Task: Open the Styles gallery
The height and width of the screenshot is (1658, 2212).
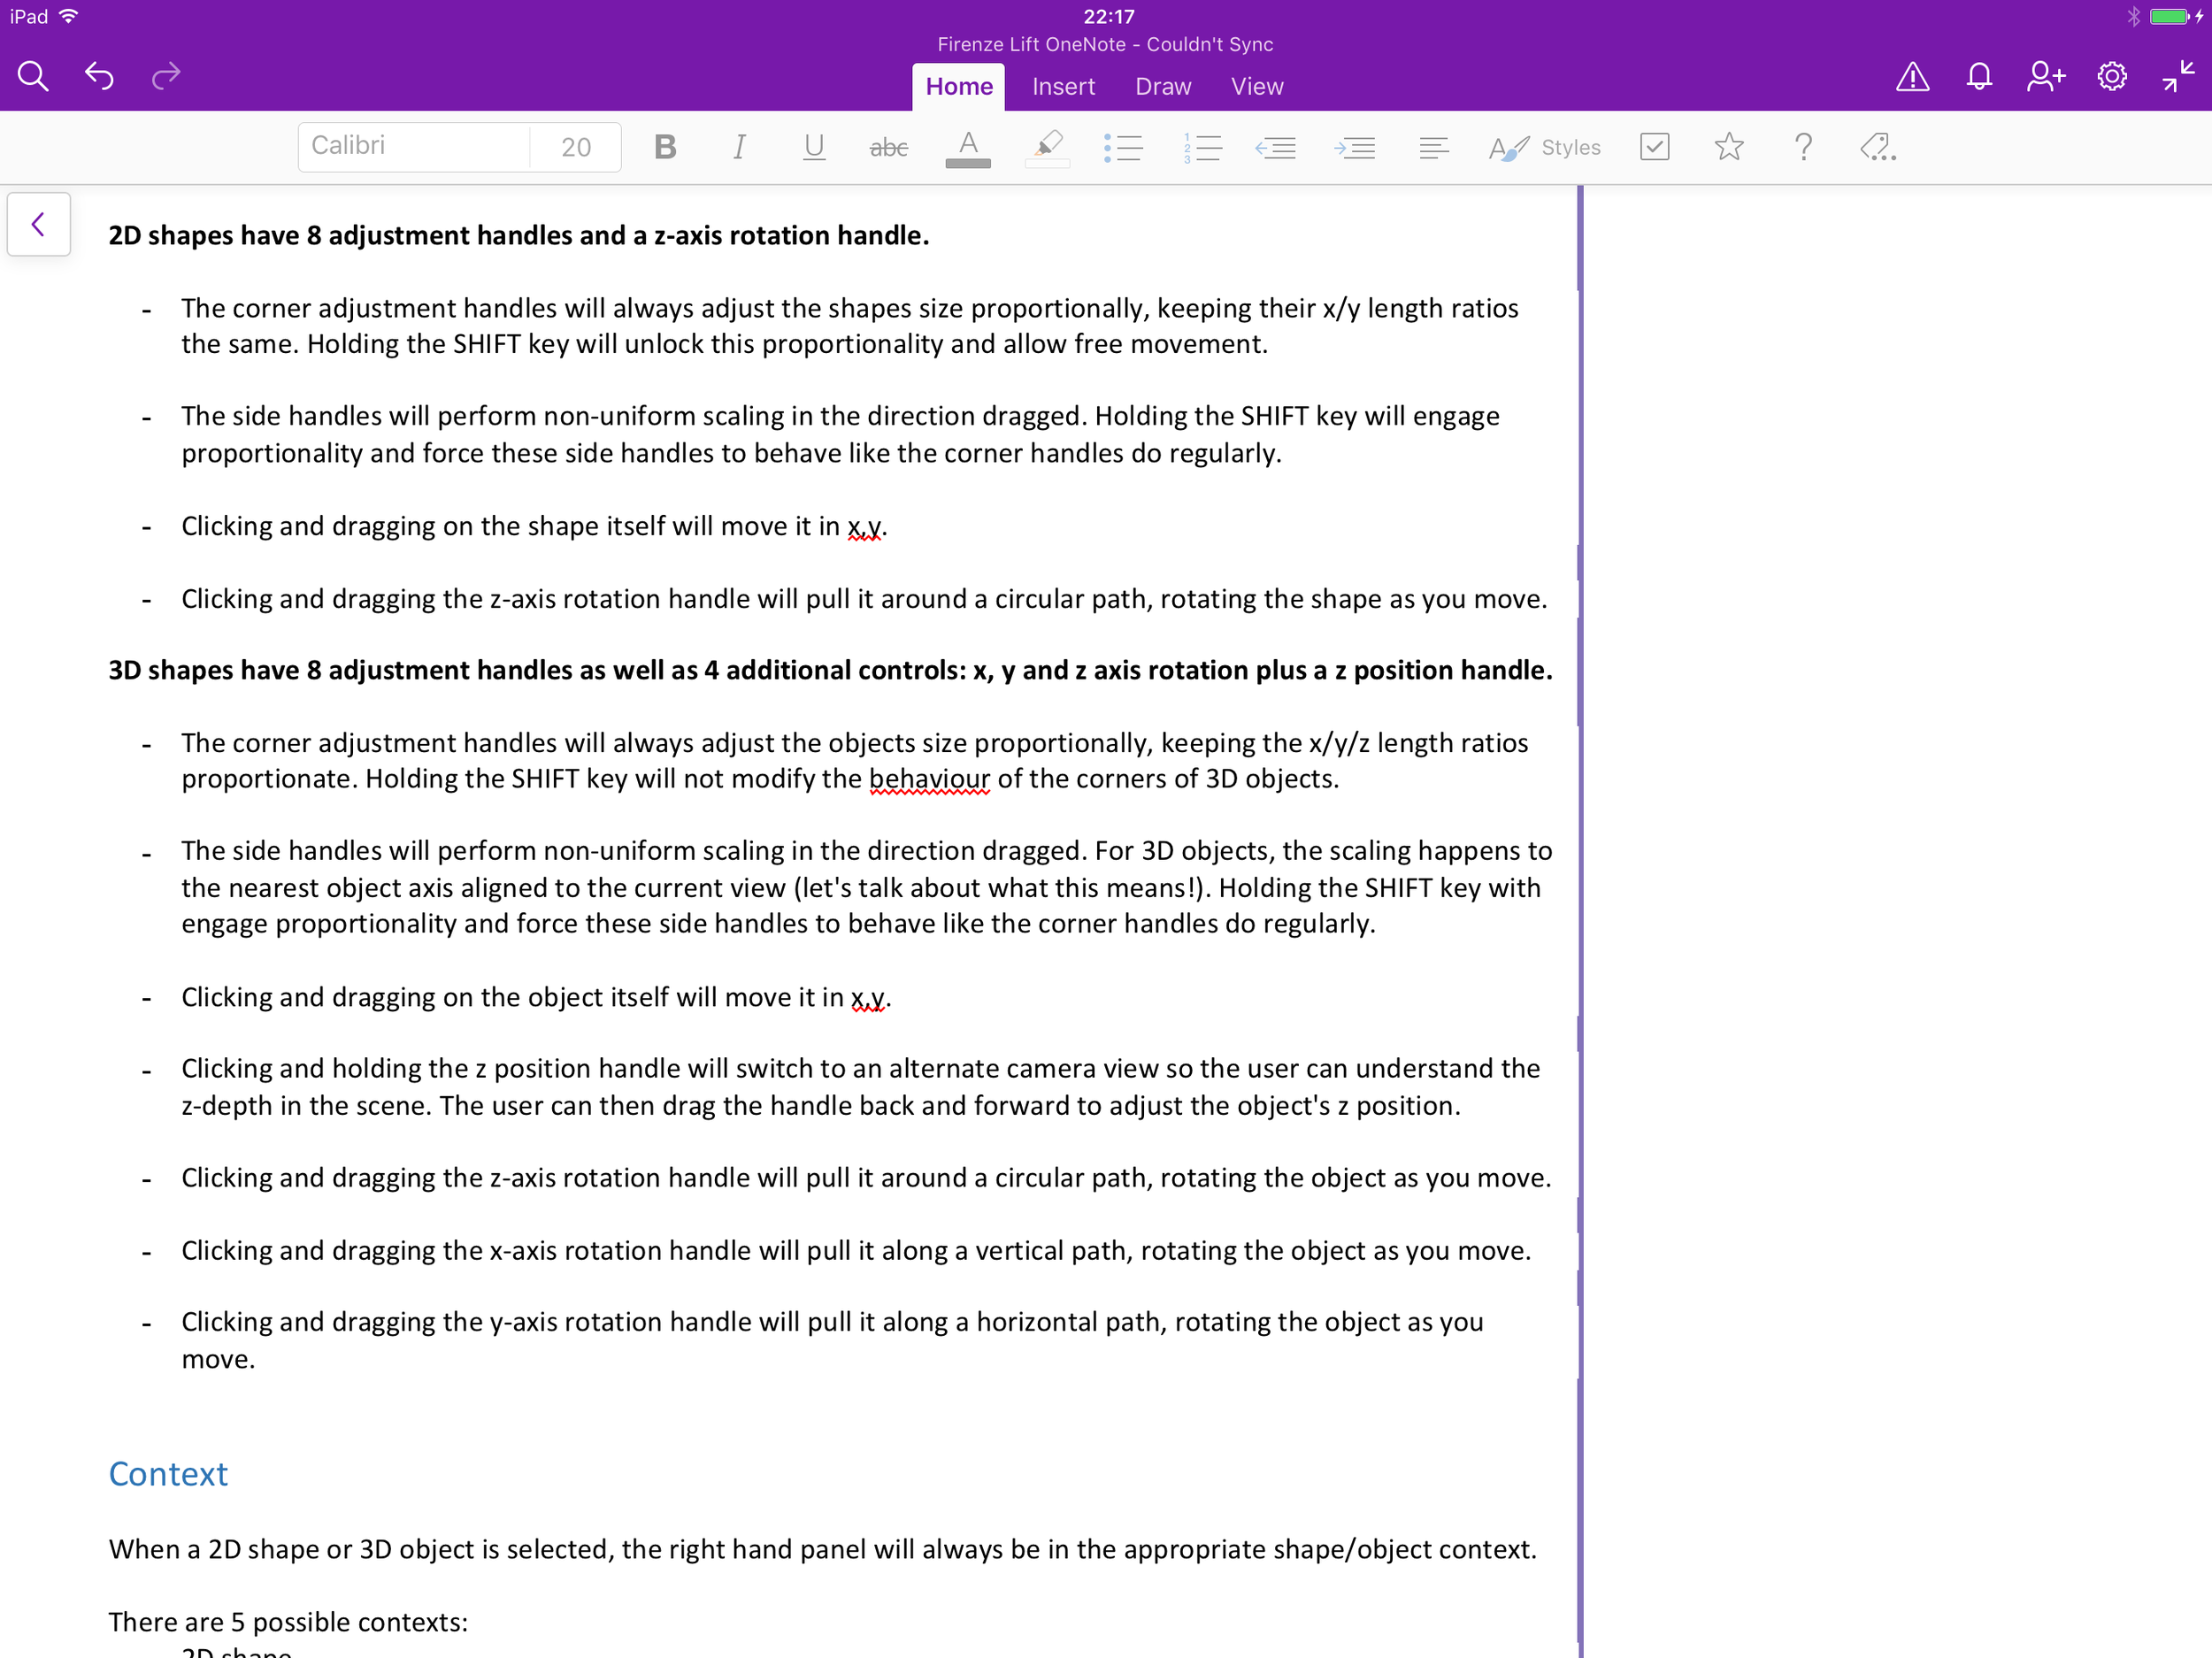Action: [x=1544, y=148]
